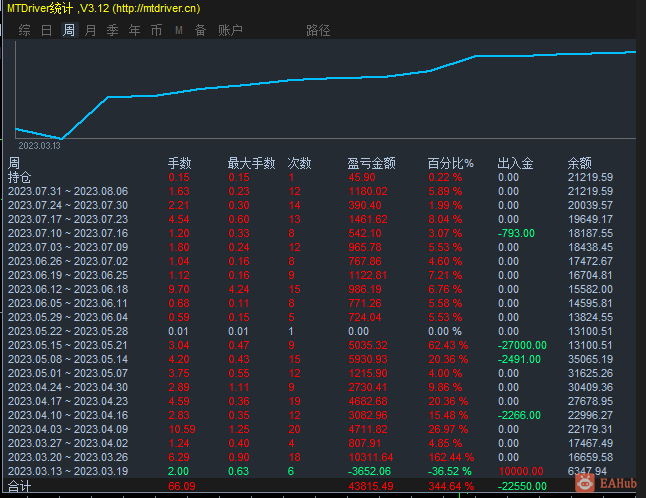
Task: Click the -793.00 withdrawal value
Action: pos(516,234)
